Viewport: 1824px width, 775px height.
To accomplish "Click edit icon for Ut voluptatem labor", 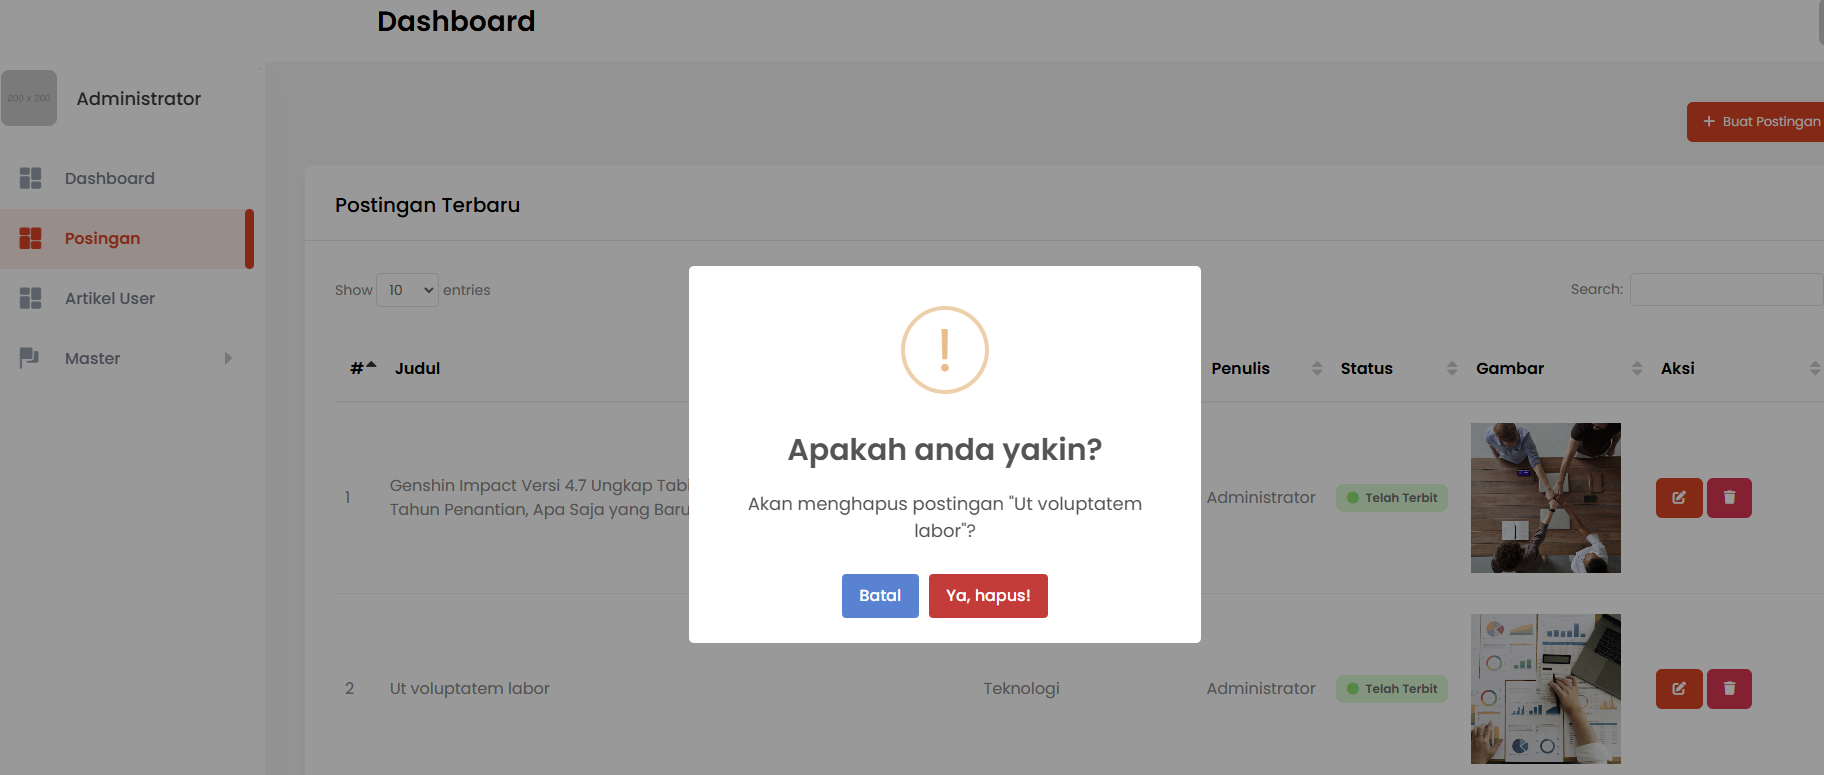I will click(x=1679, y=689).
